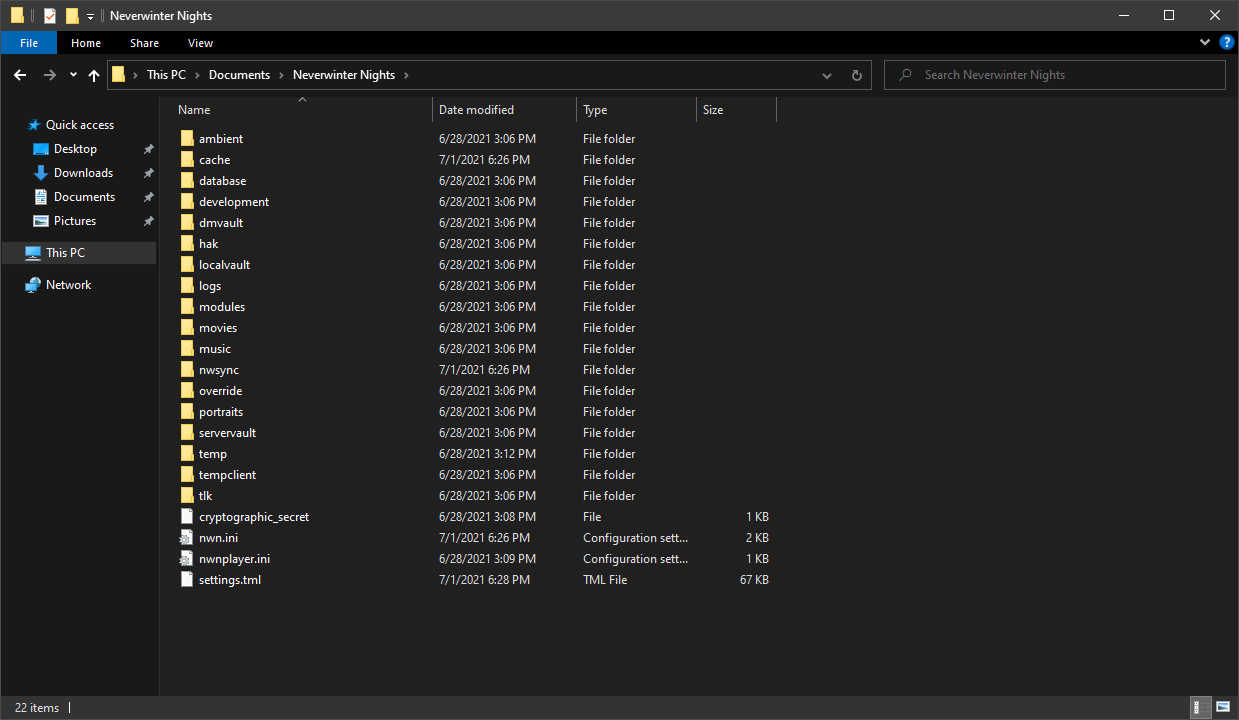
Task: Expand chevron after This PC breadcrumb
Action: 197,75
